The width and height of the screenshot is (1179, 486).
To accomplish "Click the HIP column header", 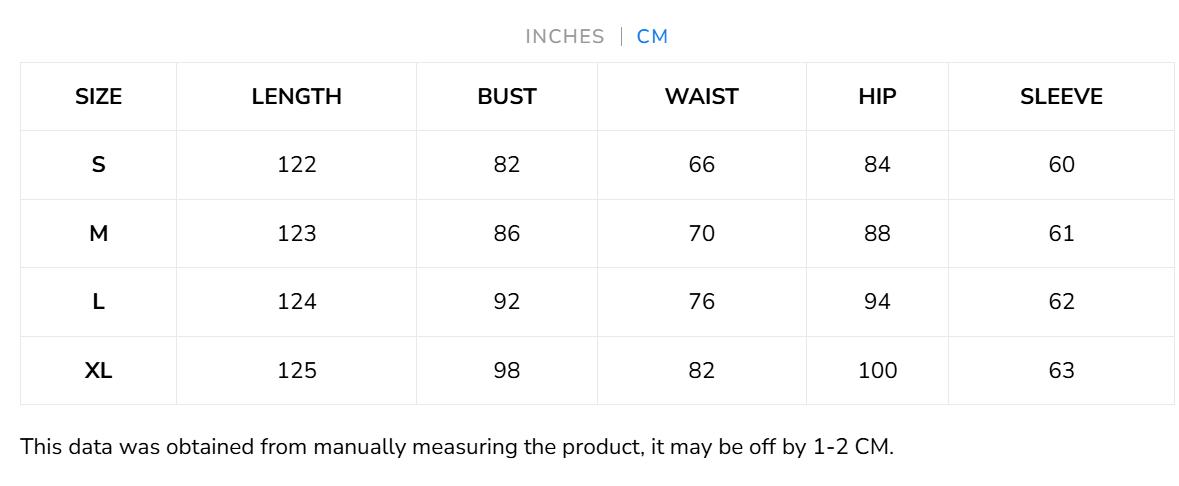I will 877,97.
